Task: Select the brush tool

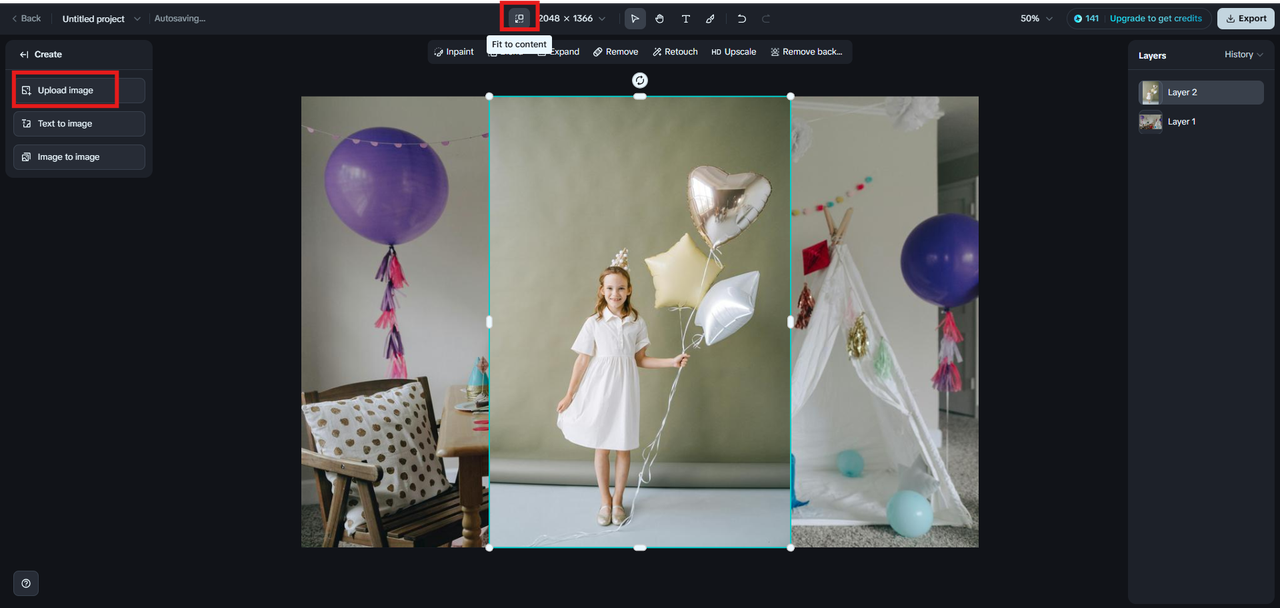Action: pyautogui.click(x=710, y=18)
